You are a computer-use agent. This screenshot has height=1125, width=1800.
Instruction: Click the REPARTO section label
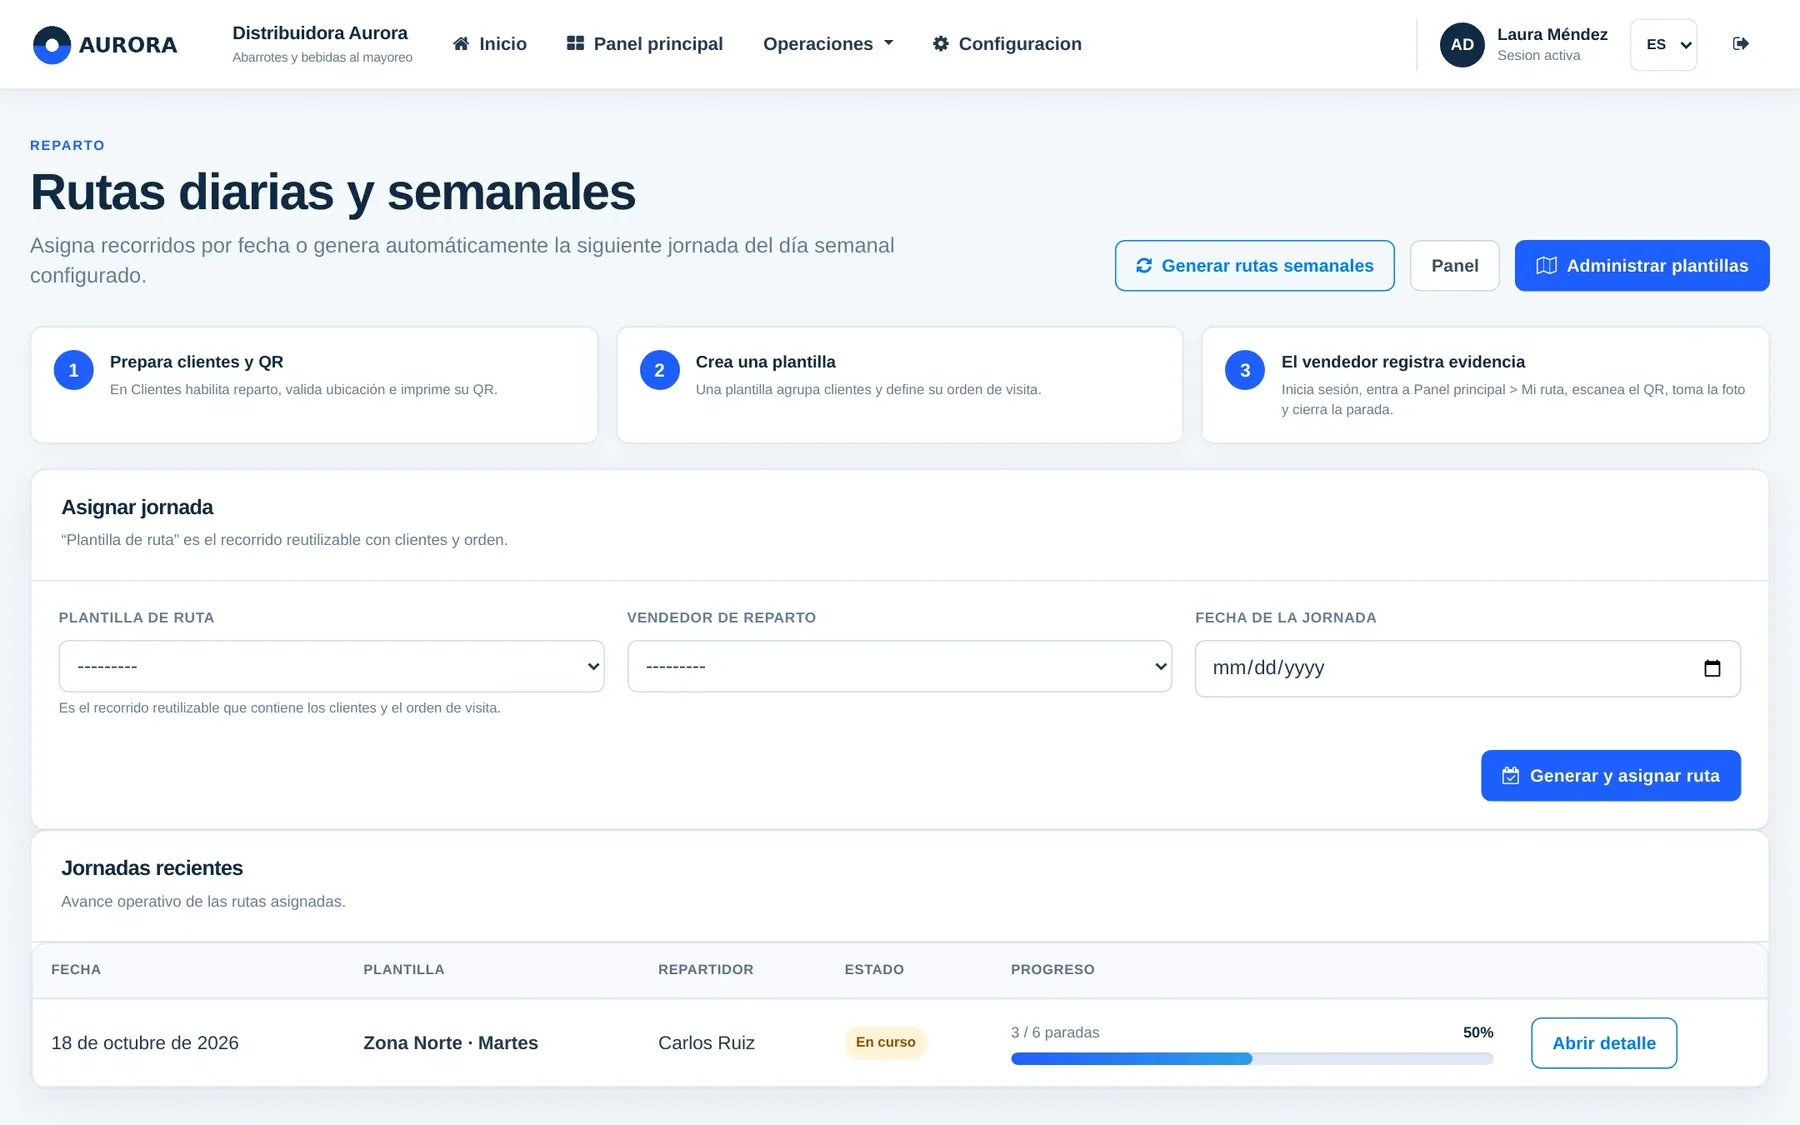[x=67, y=145]
